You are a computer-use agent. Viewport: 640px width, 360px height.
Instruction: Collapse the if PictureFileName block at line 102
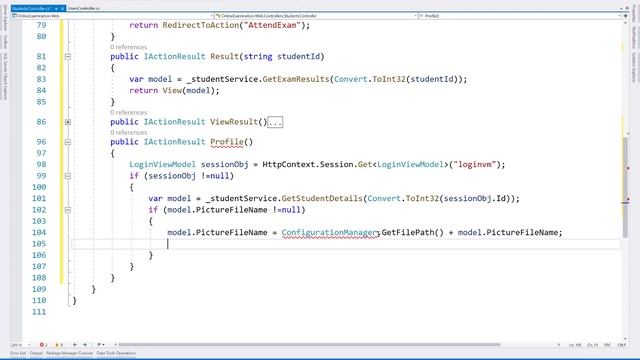68,210
